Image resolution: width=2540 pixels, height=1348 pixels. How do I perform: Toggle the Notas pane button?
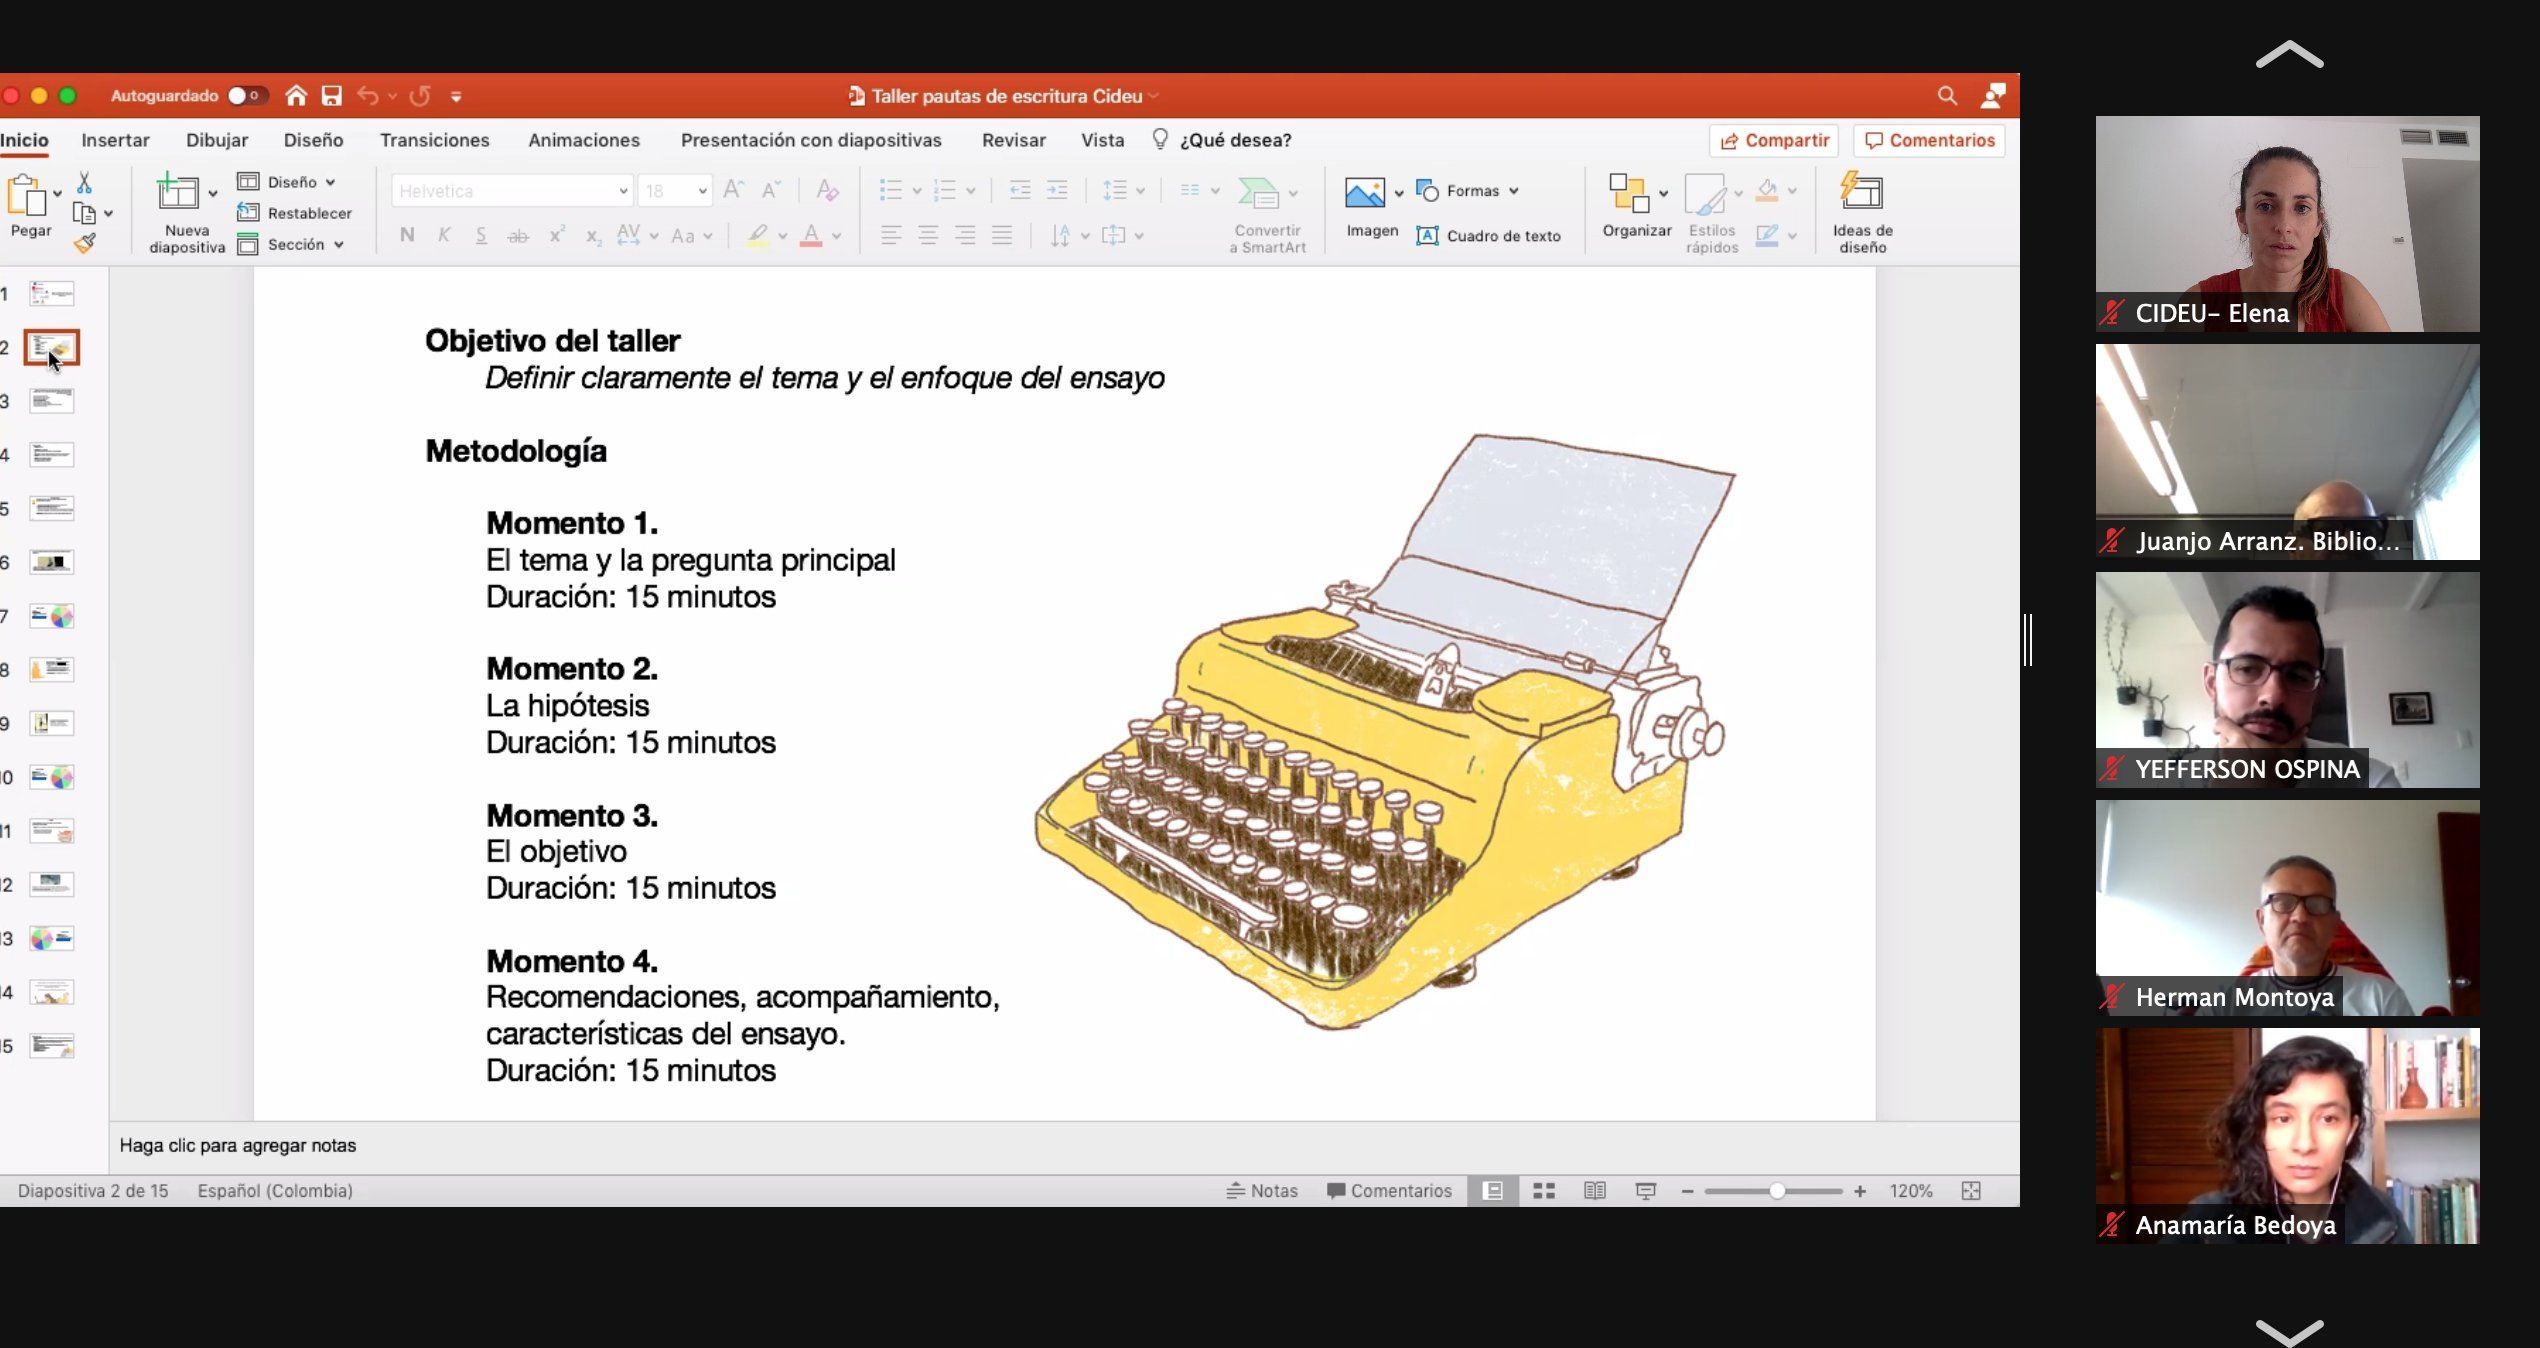click(1262, 1191)
